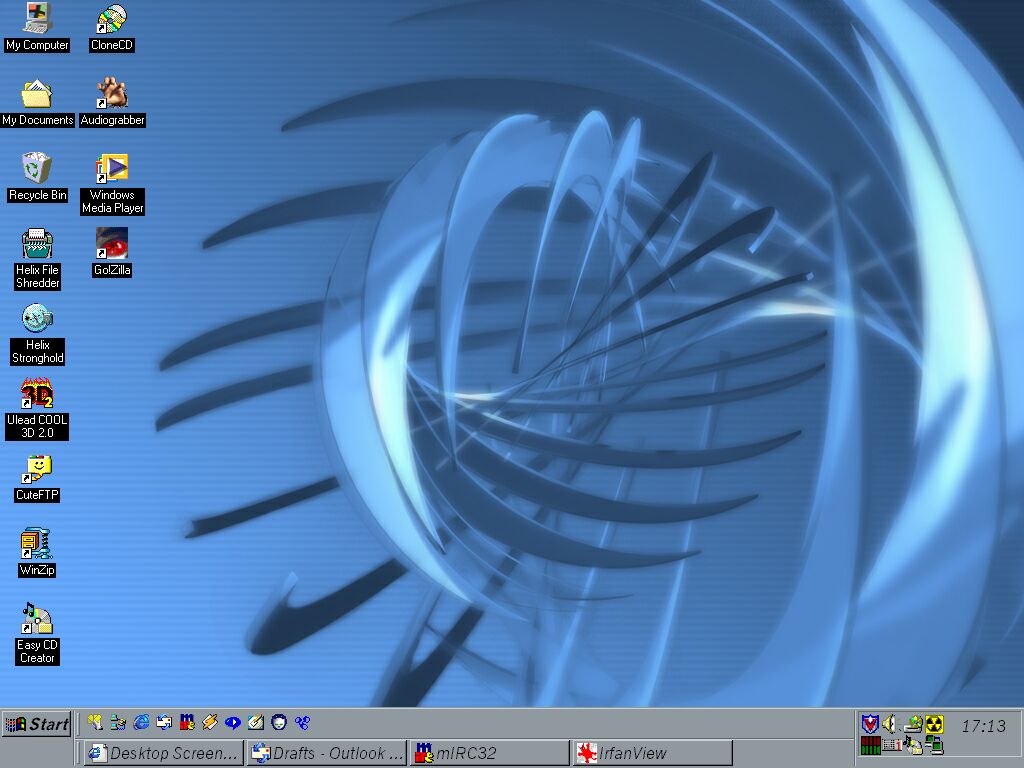1024x768 pixels.
Task: Click the WinZip desktop icon
Action: pos(37,544)
